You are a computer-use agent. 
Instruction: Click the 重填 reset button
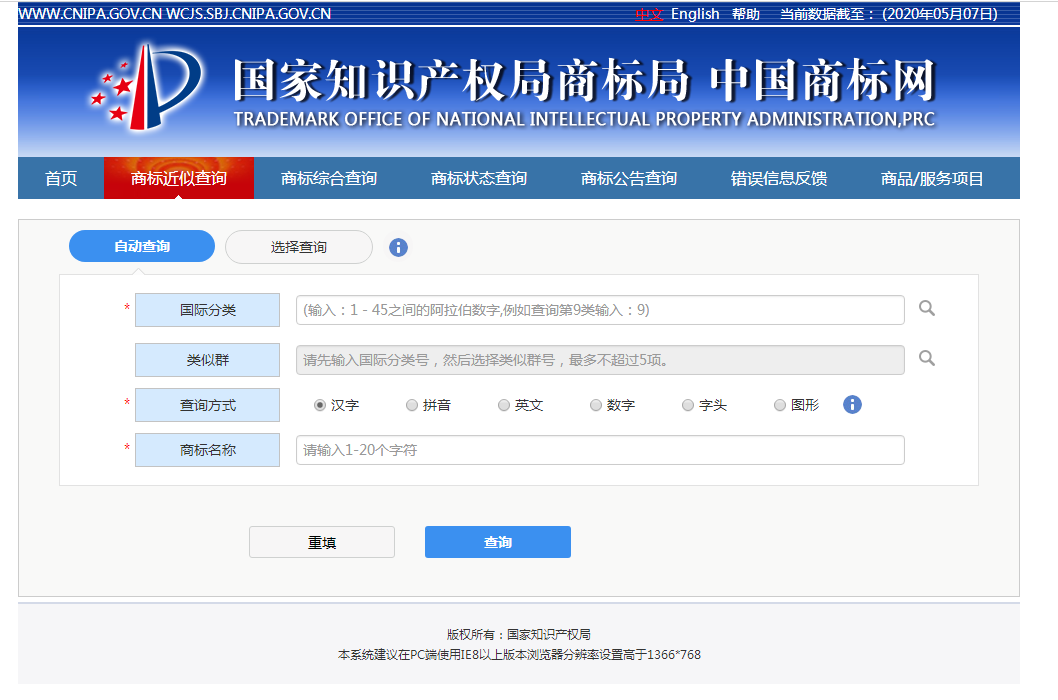(322, 542)
